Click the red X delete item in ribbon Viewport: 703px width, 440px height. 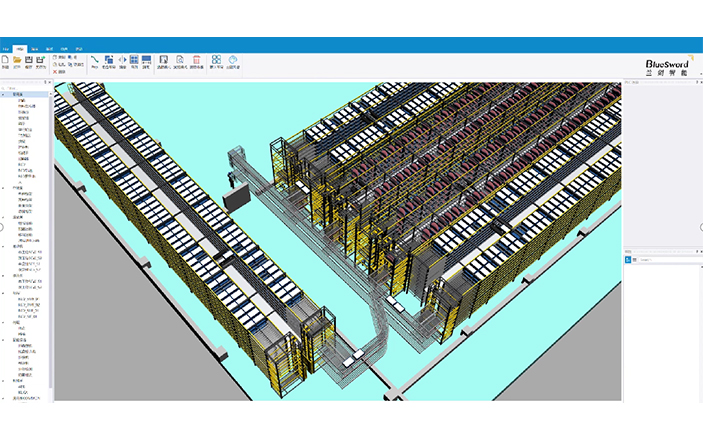[56, 72]
